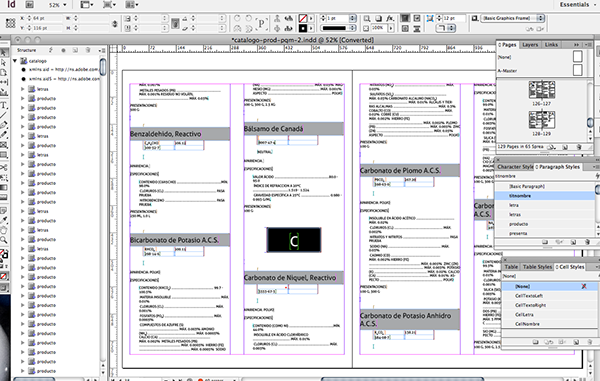Open the 52% zoom level dropdown
The image size is (600, 381).
[57, 5]
